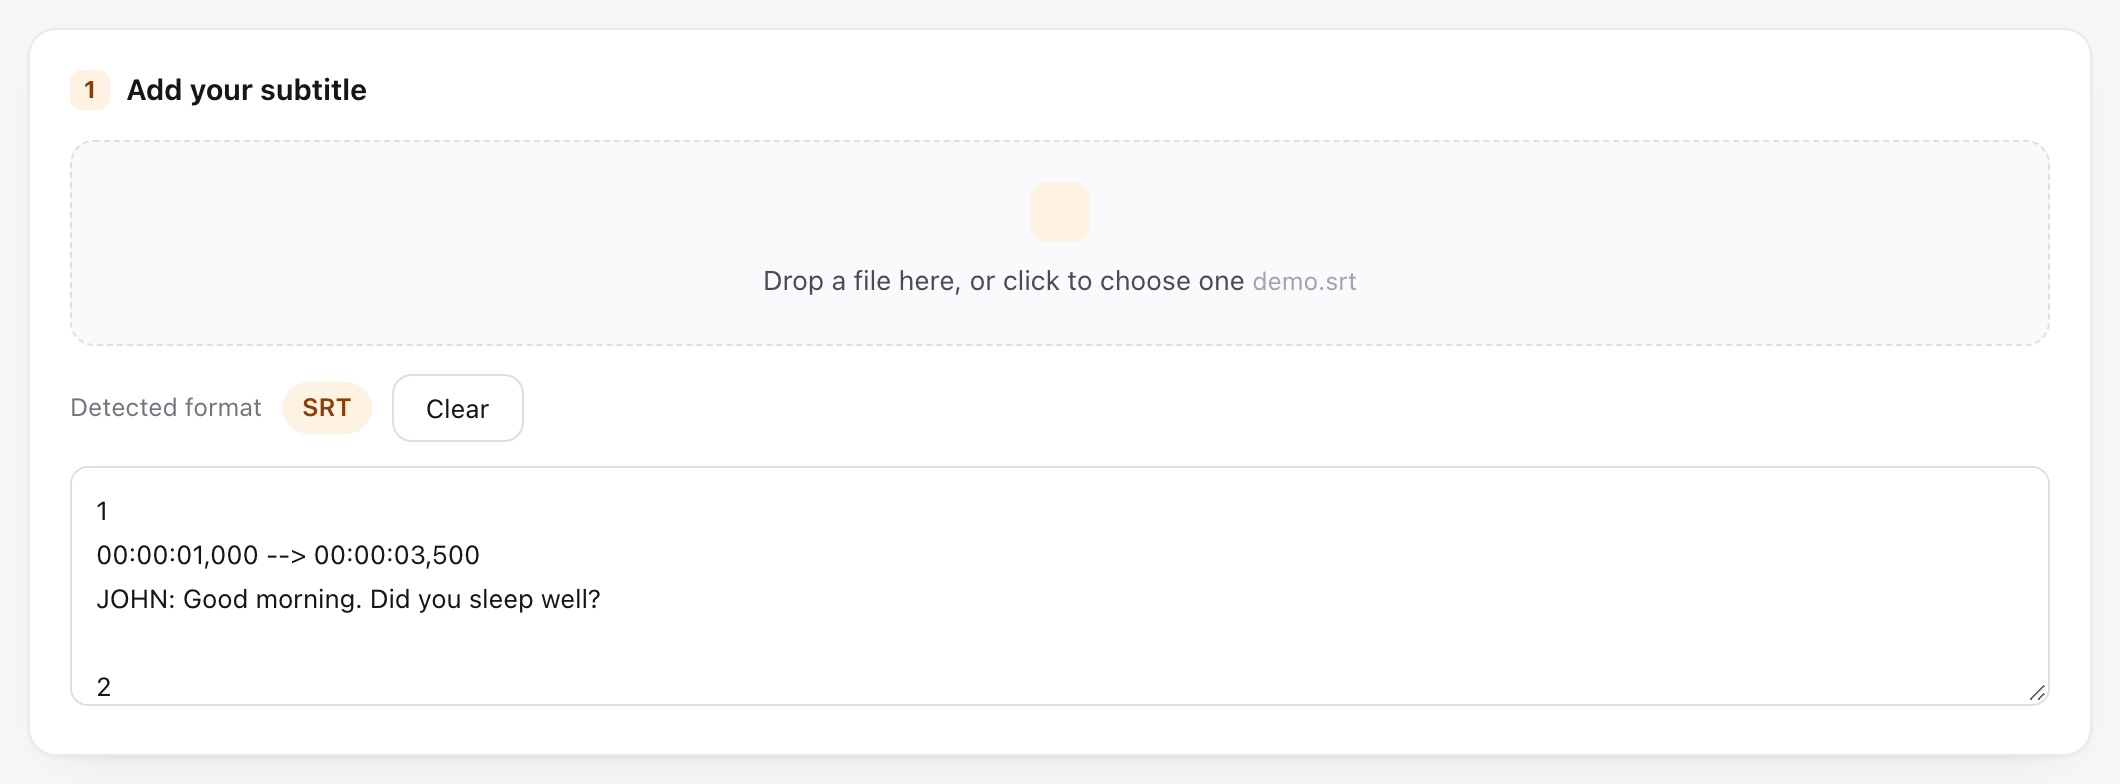Place cursor on the 00:00:03,500 end timestamp
2120x784 pixels.
(397, 555)
